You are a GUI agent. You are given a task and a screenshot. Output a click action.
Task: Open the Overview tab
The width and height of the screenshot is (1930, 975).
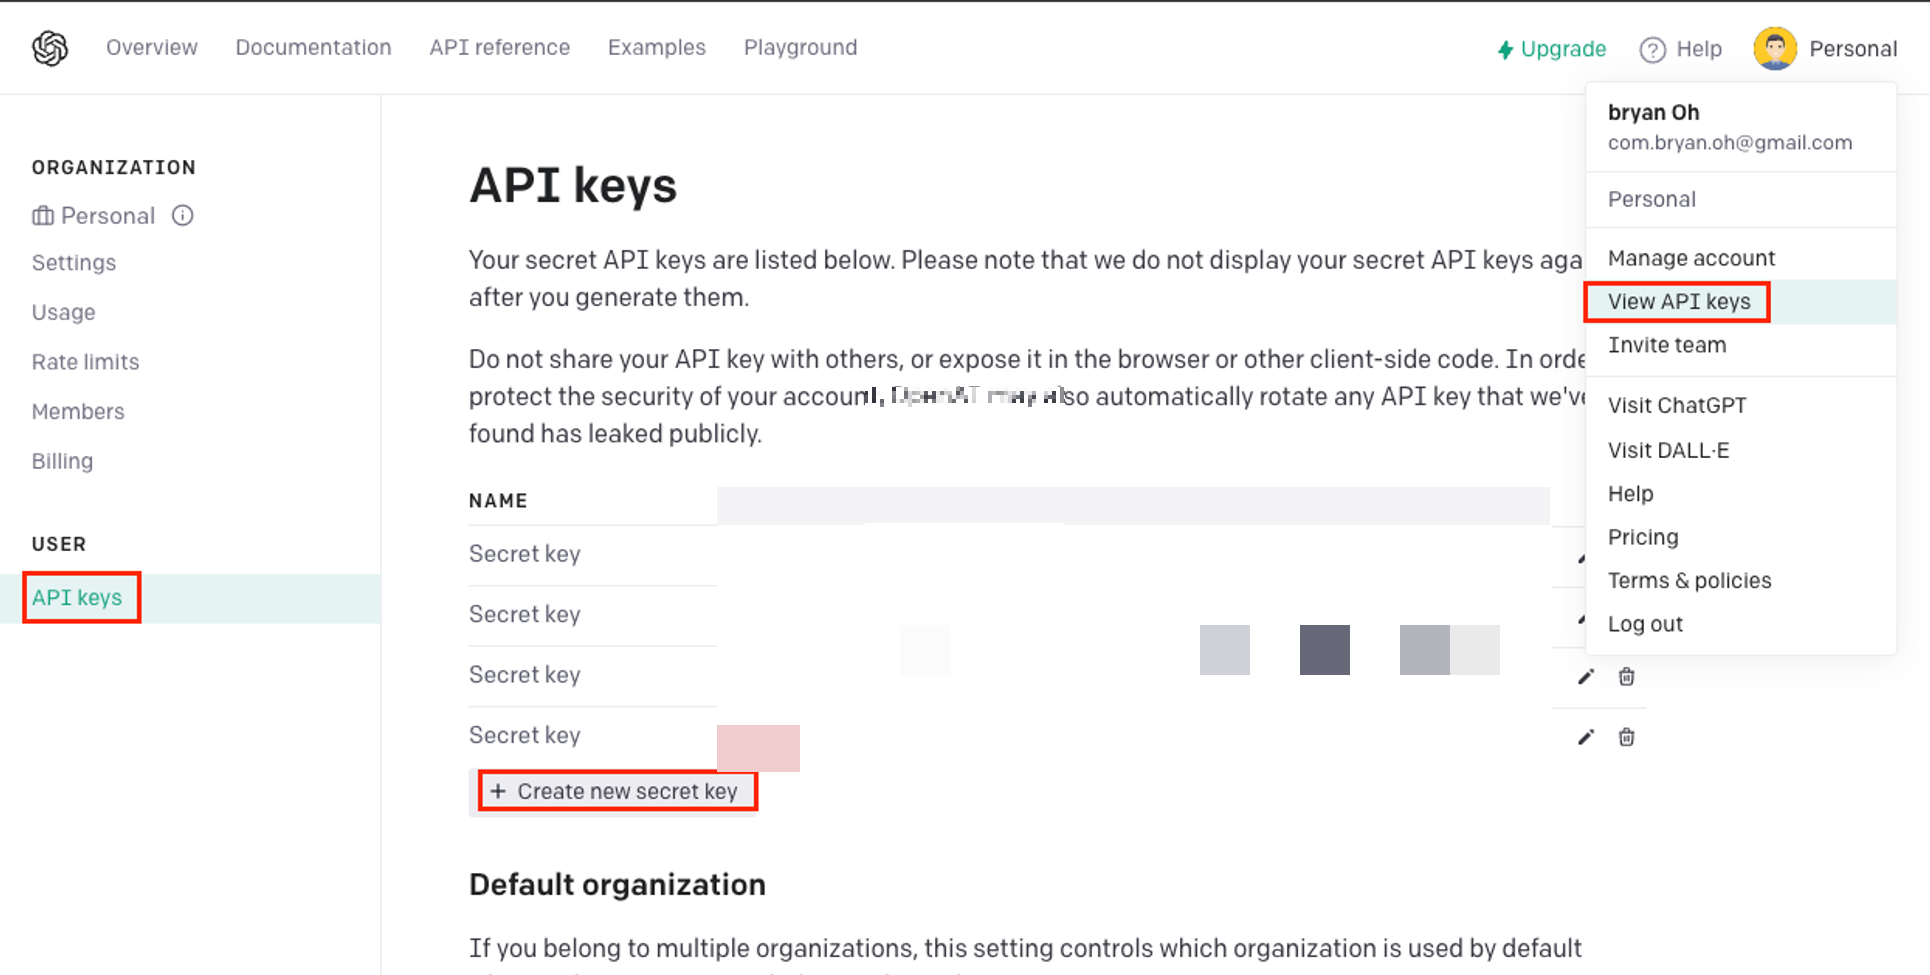pos(152,47)
